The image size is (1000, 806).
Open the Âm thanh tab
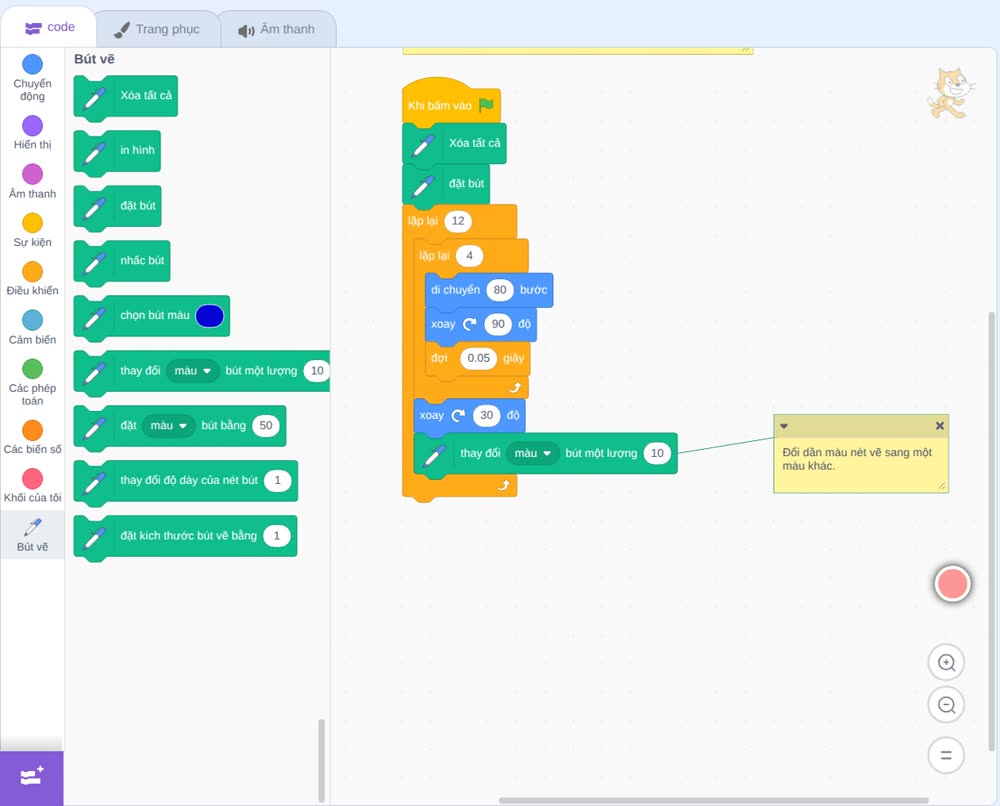pyautogui.click(x=277, y=29)
